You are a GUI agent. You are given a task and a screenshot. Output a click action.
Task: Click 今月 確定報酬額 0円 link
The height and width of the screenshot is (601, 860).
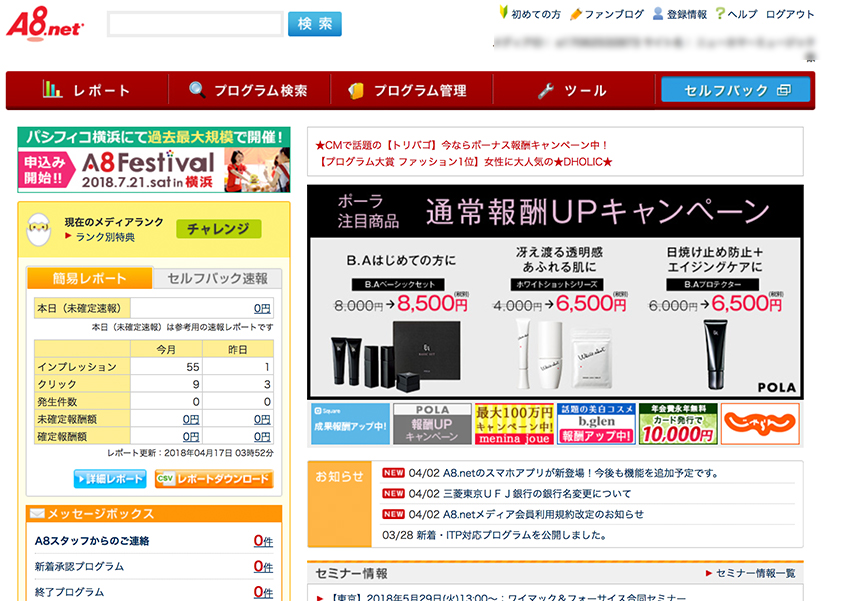click(191, 437)
